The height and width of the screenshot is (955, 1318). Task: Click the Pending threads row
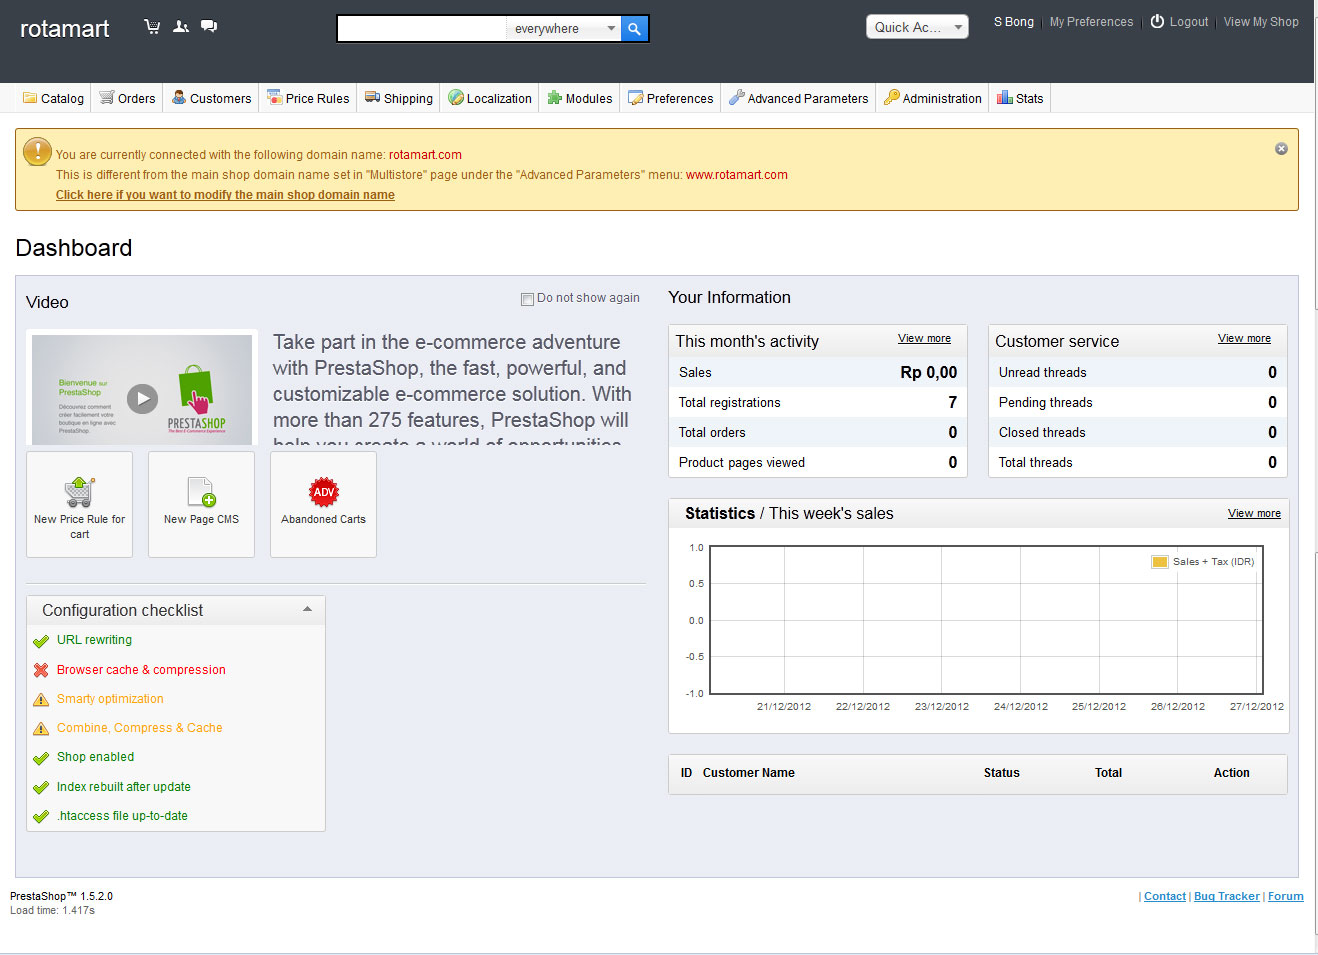tap(1138, 402)
